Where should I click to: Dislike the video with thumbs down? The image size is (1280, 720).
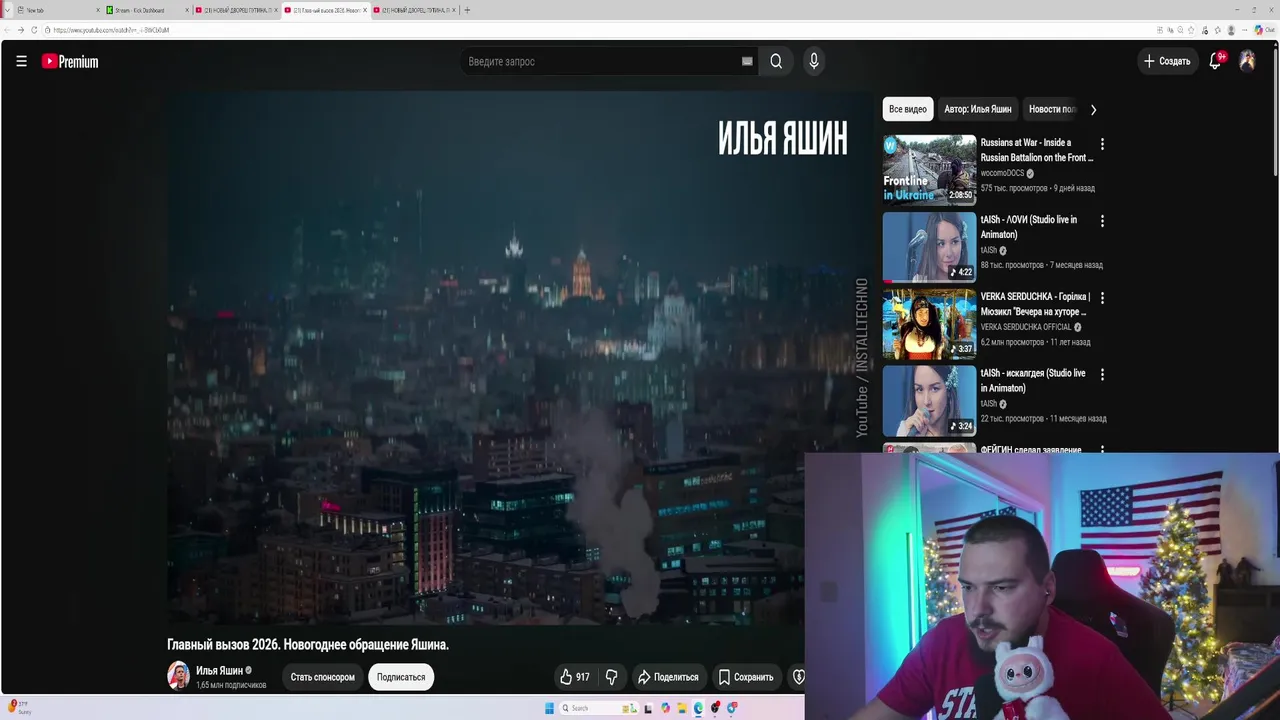point(612,677)
